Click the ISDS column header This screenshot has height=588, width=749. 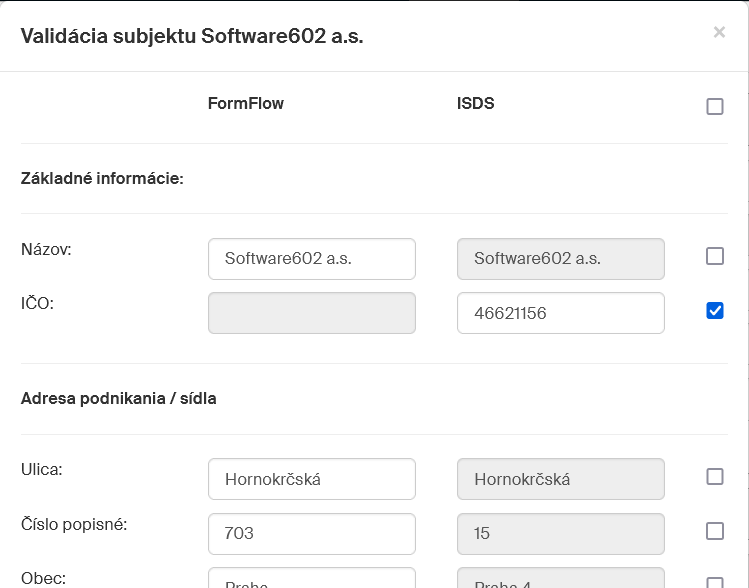coord(475,103)
